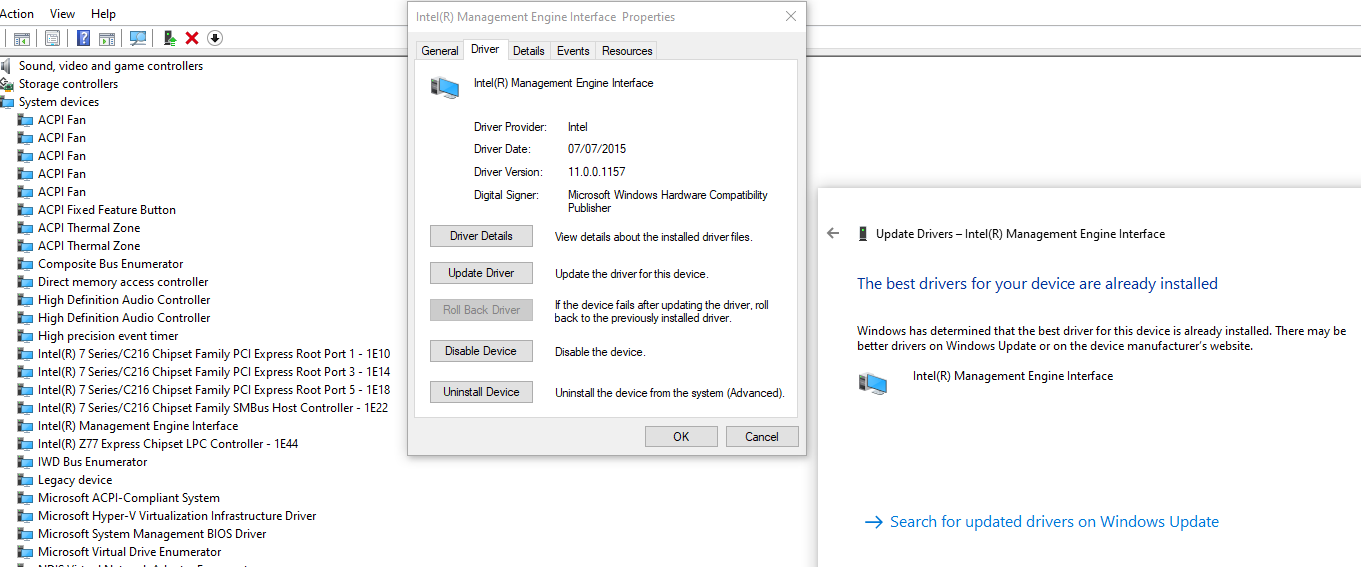This screenshot has width=1361, height=567.
Task: Select PCI Express Root Port 5 - 1E18
Action: tap(214, 390)
